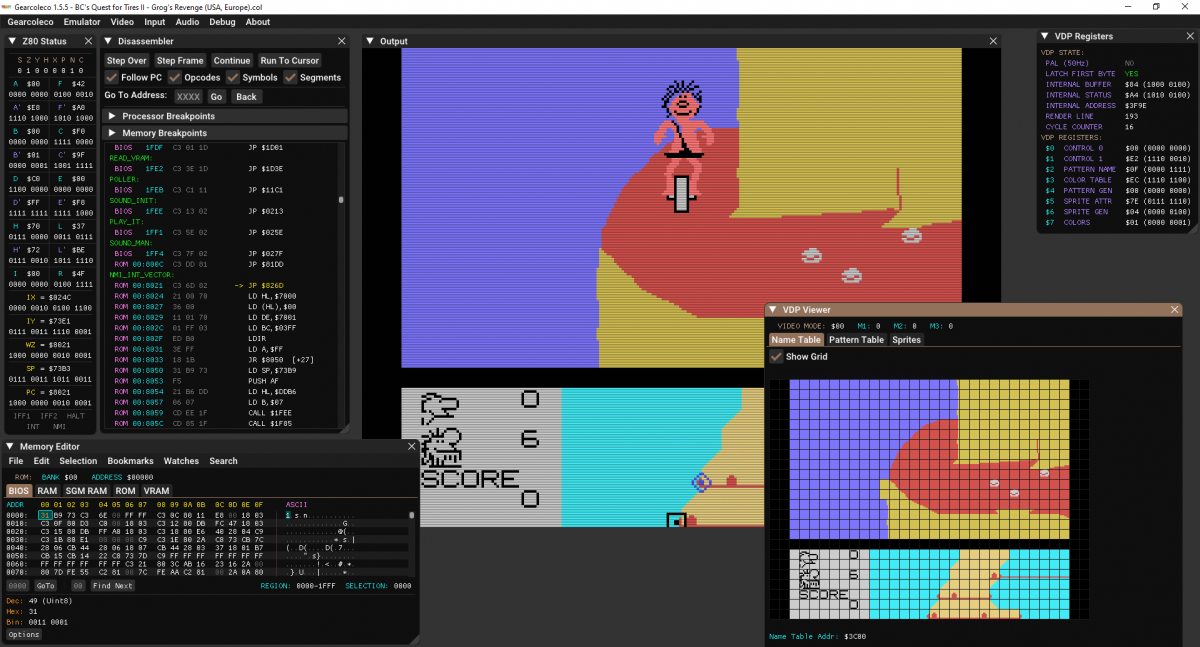Click the Disassembler vertical scrollbar handle
This screenshot has height=647, width=1200.
(342, 199)
